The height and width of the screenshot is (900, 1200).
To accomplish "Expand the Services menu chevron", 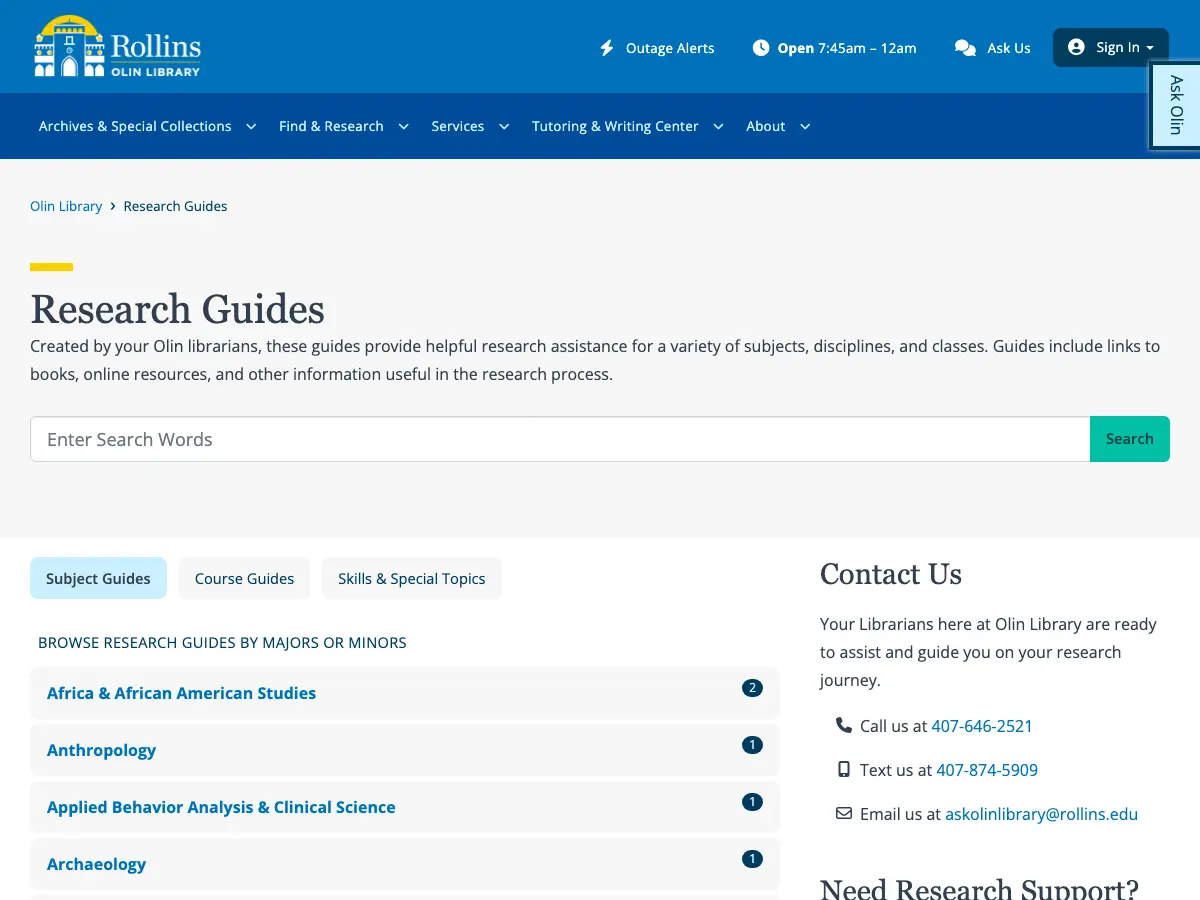I will tap(504, 126).
